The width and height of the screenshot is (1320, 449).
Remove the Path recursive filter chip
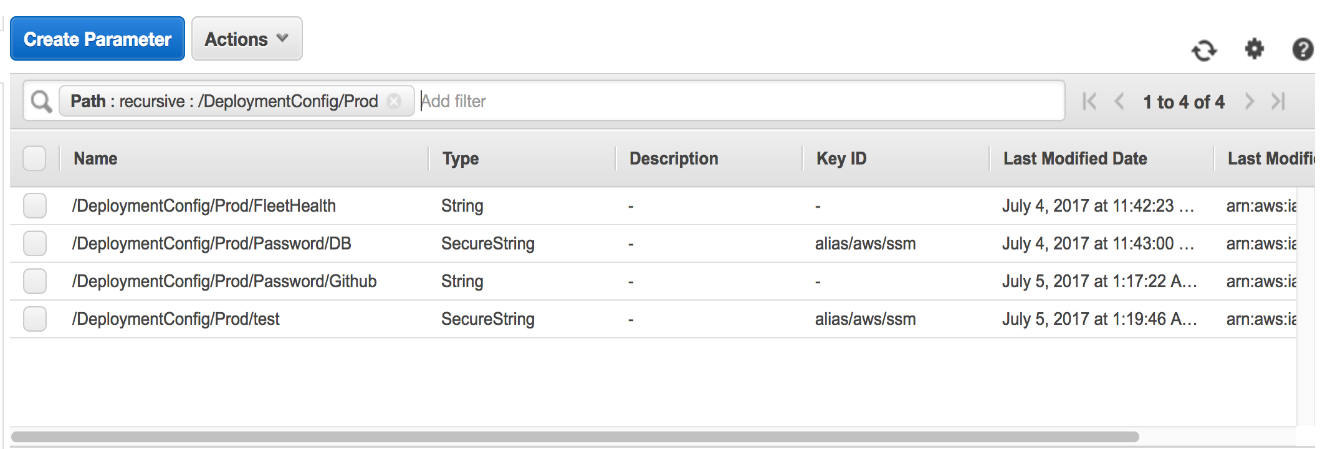(x=394, y=101)
